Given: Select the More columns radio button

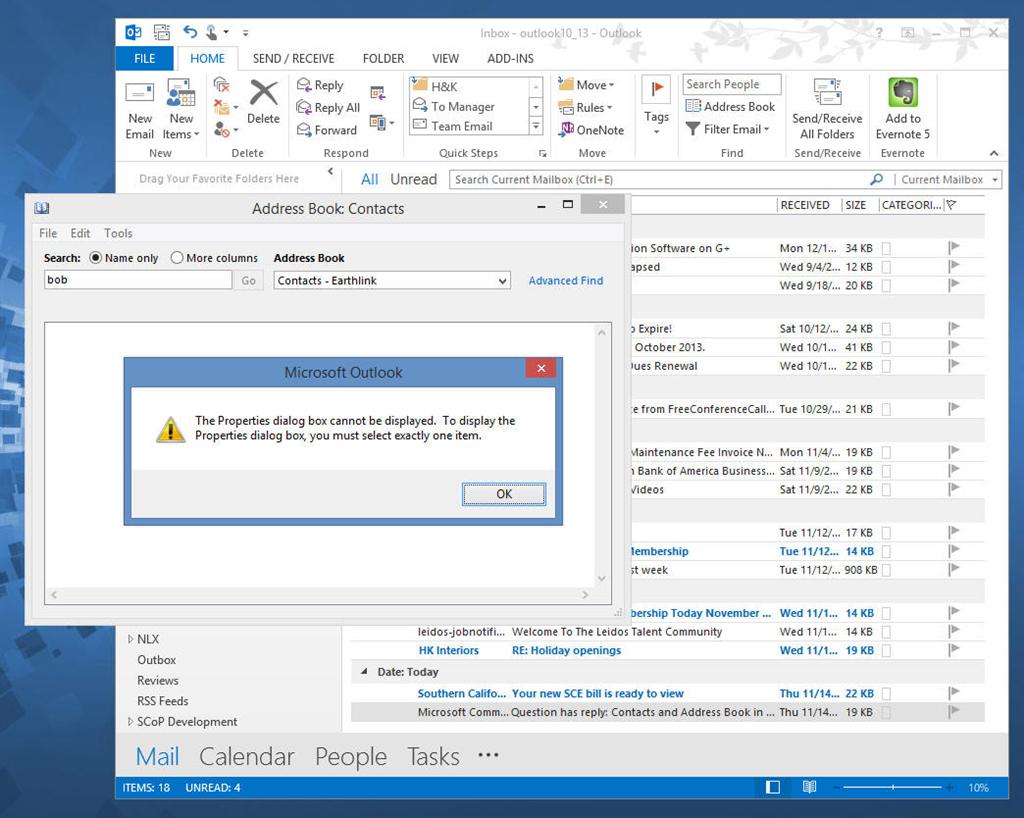Looking at the screenshot, I should tap(176, 258).
